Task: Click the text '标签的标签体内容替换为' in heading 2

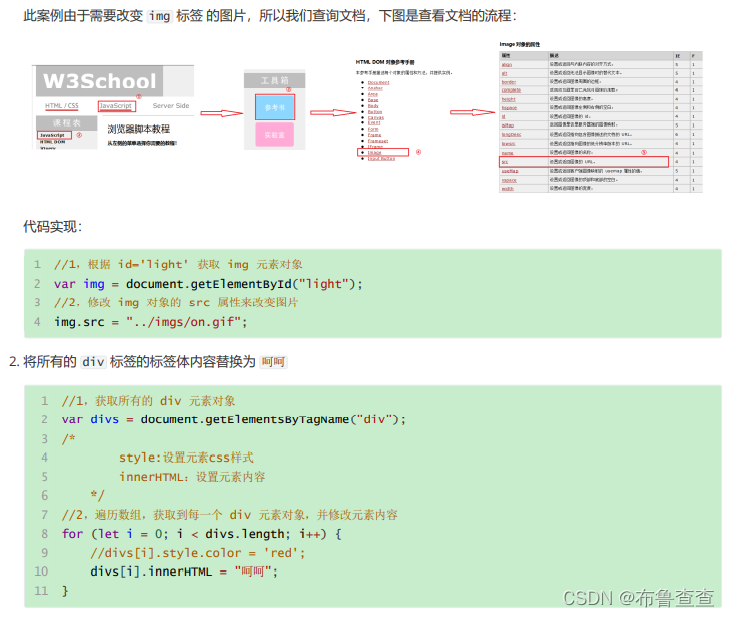Action: 183,362
